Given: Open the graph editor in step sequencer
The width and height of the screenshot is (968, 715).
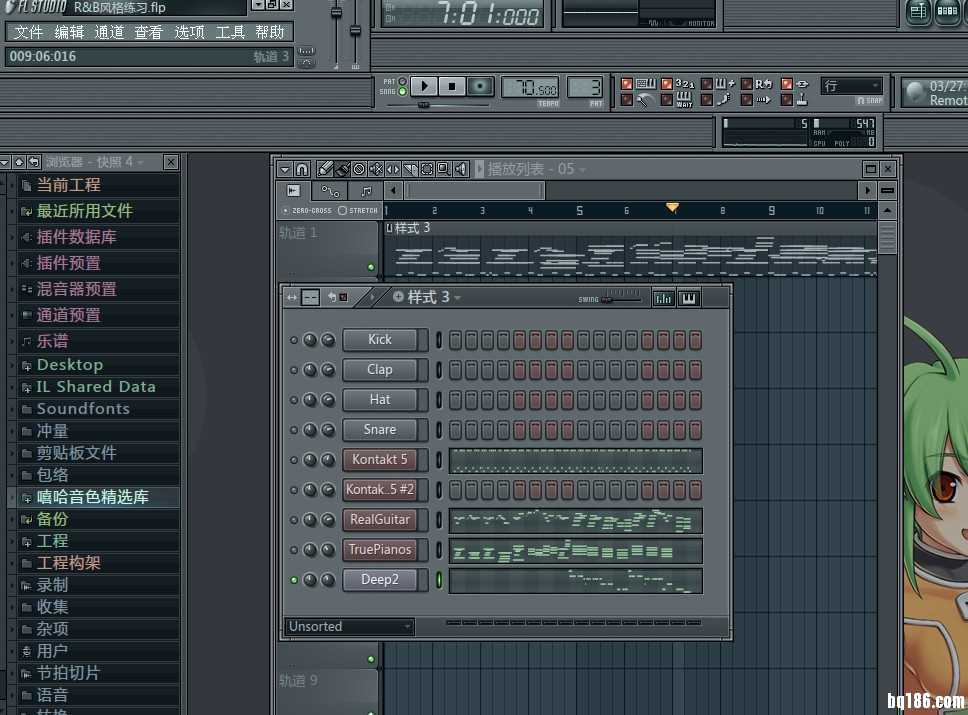Looking at the screenshot, I should point(662,298).
